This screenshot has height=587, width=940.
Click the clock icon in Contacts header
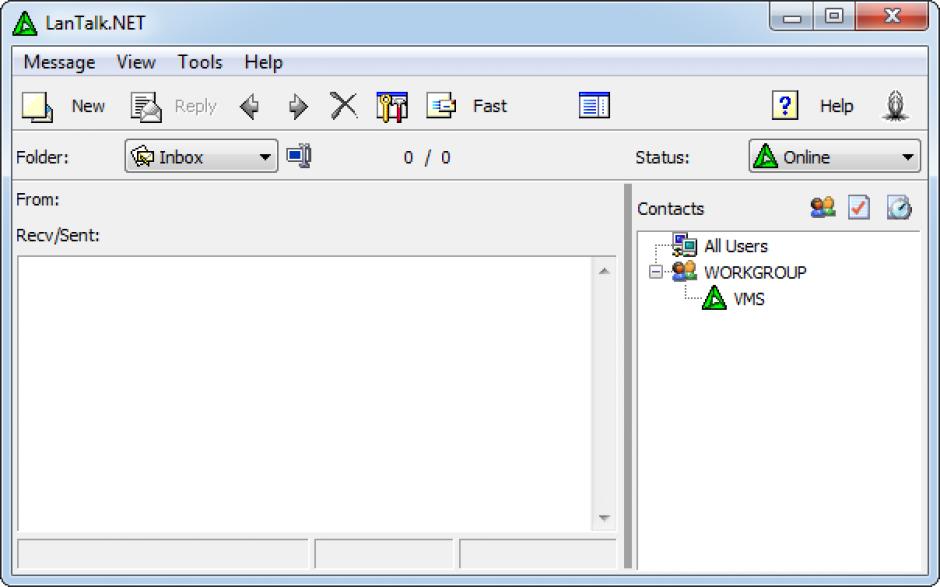click(x=899, y=207)
